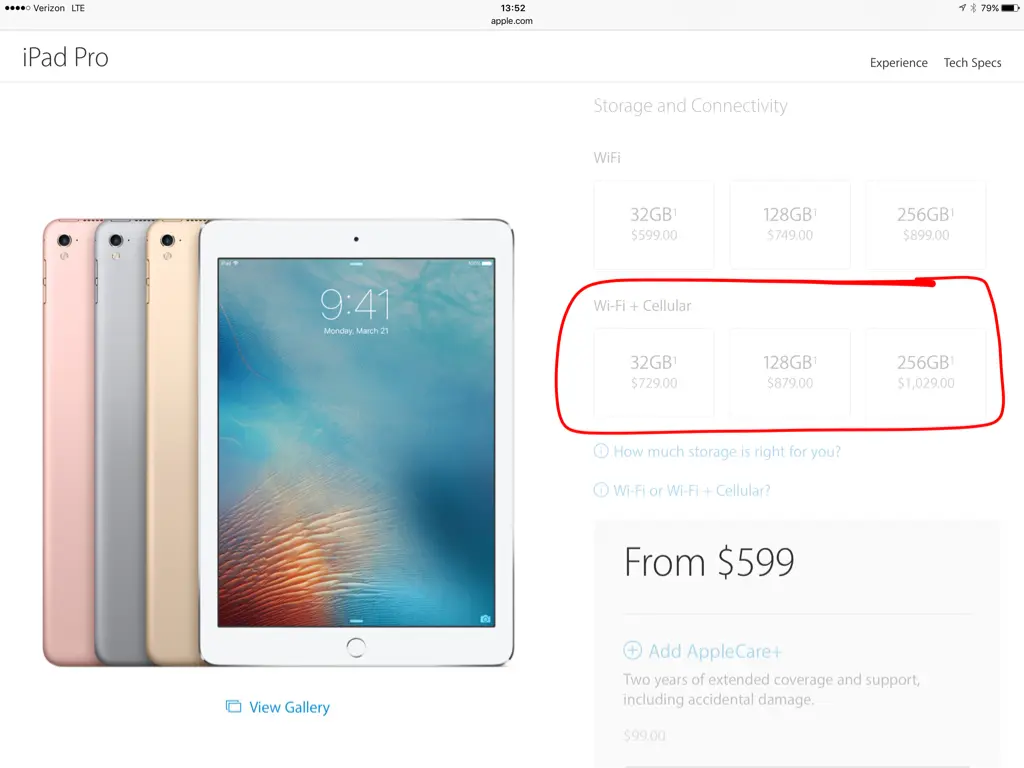Tap the signal strength dots indicator

point(17,8)
